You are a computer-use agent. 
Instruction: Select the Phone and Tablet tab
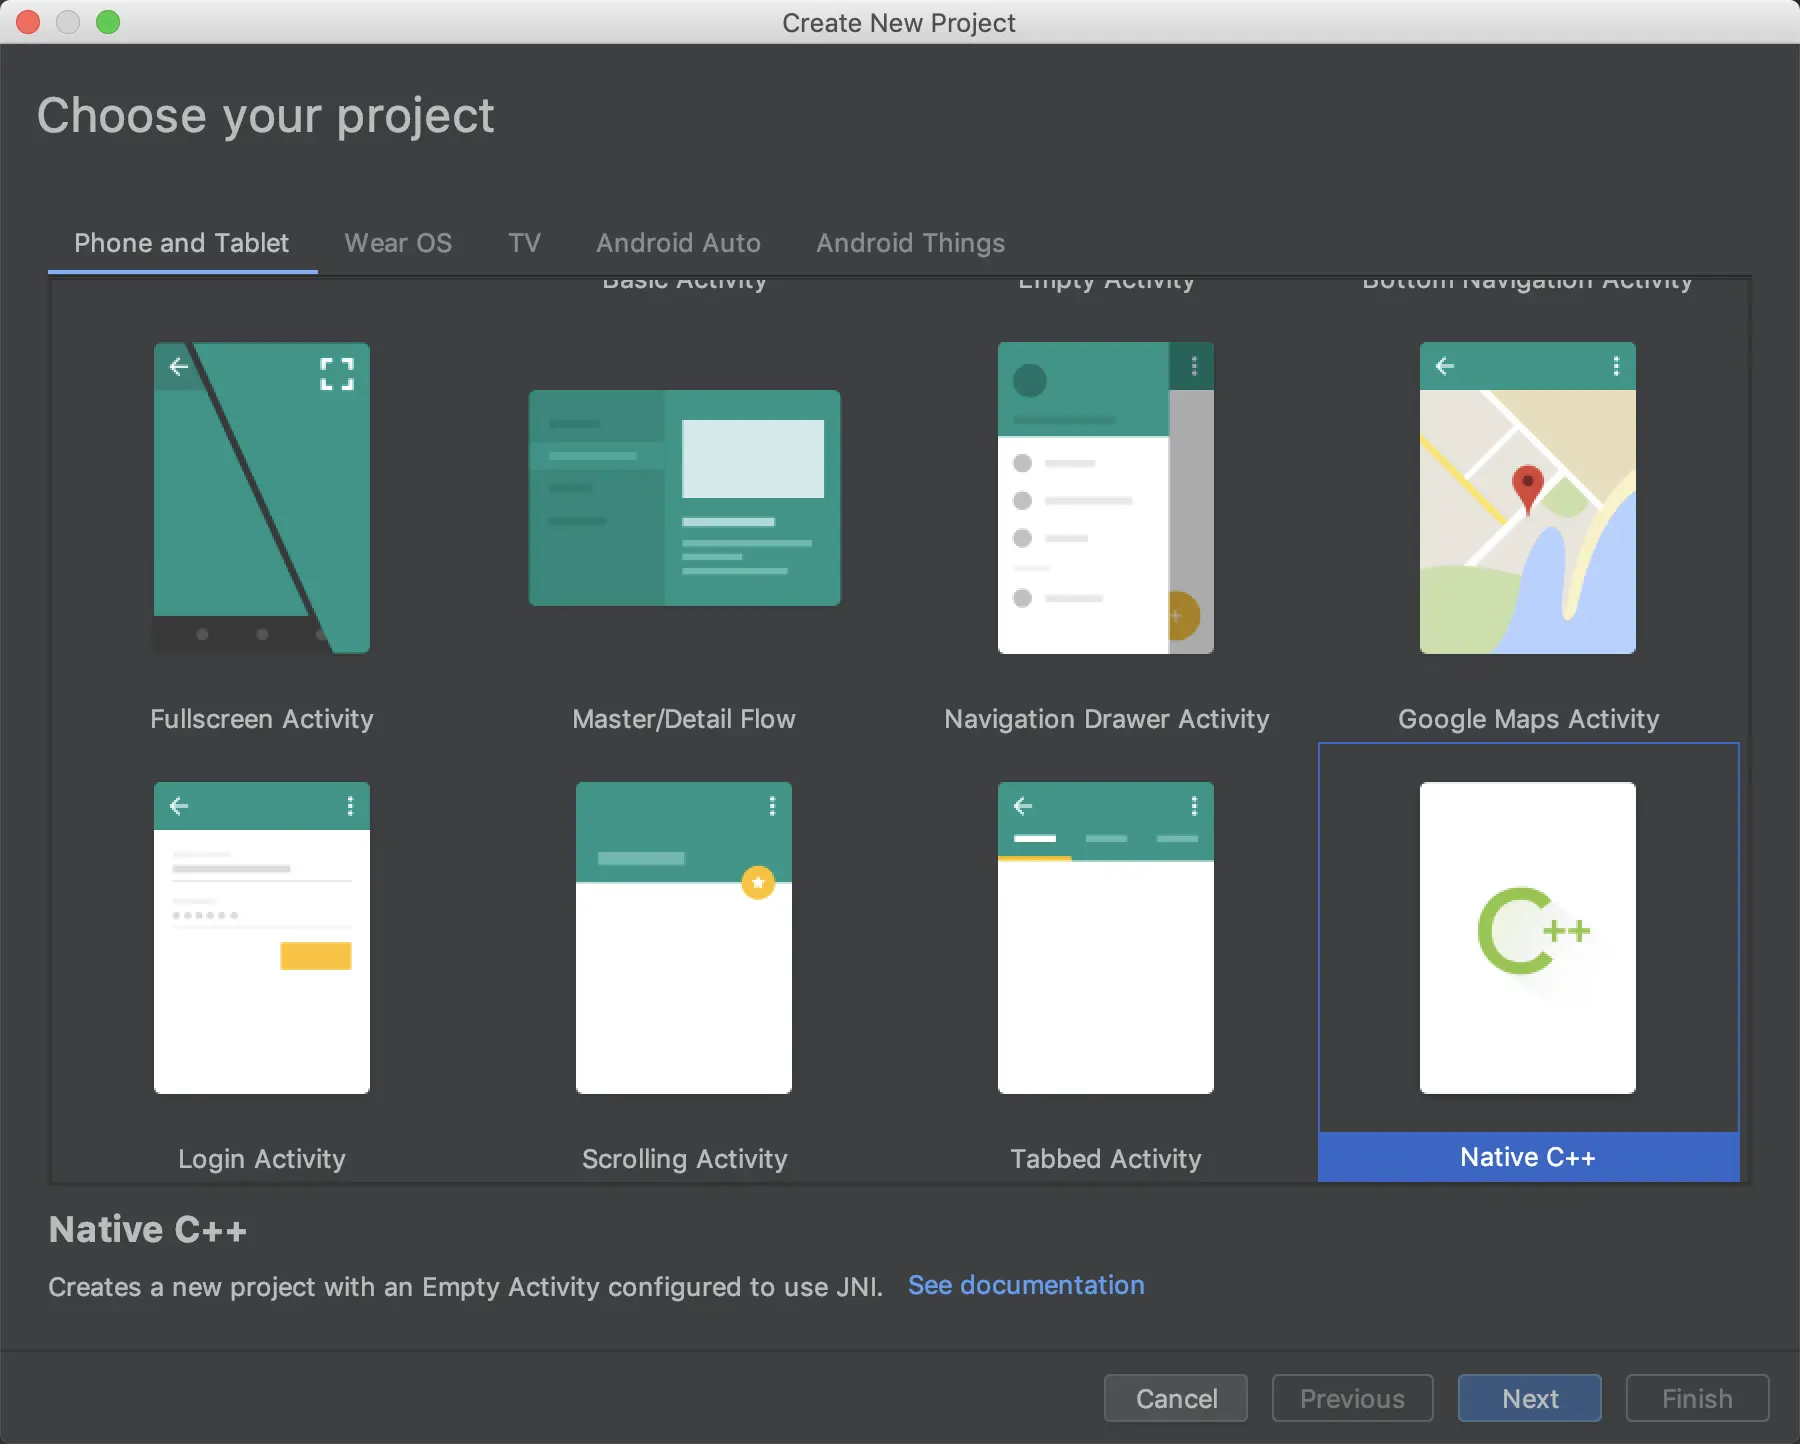click(x=182, y=243)
